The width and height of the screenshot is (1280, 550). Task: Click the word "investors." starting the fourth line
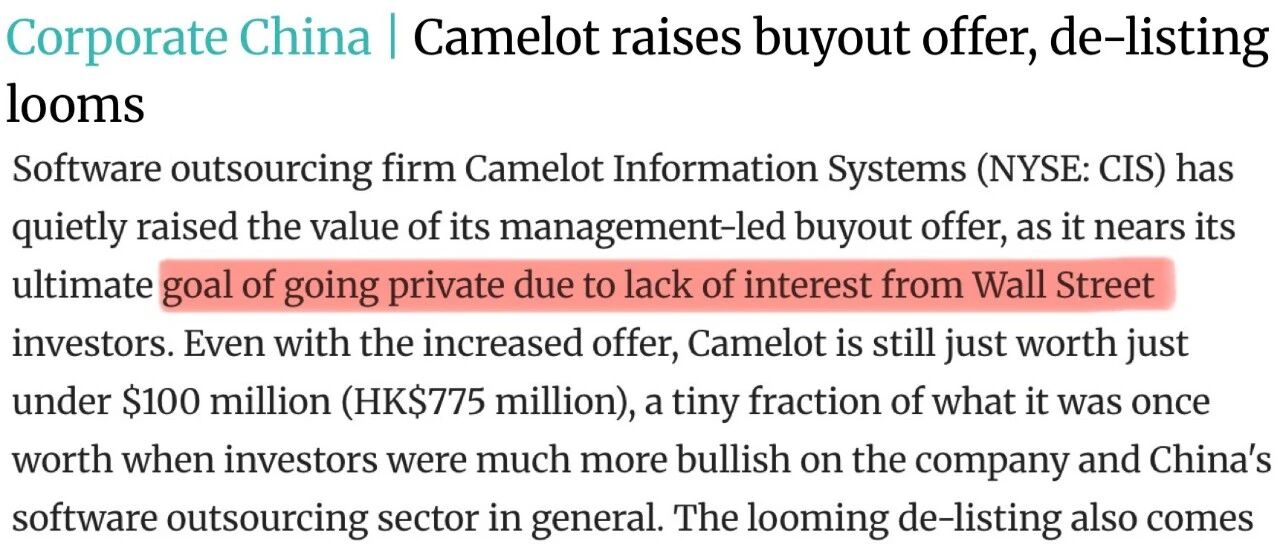(x=88, y=345)
